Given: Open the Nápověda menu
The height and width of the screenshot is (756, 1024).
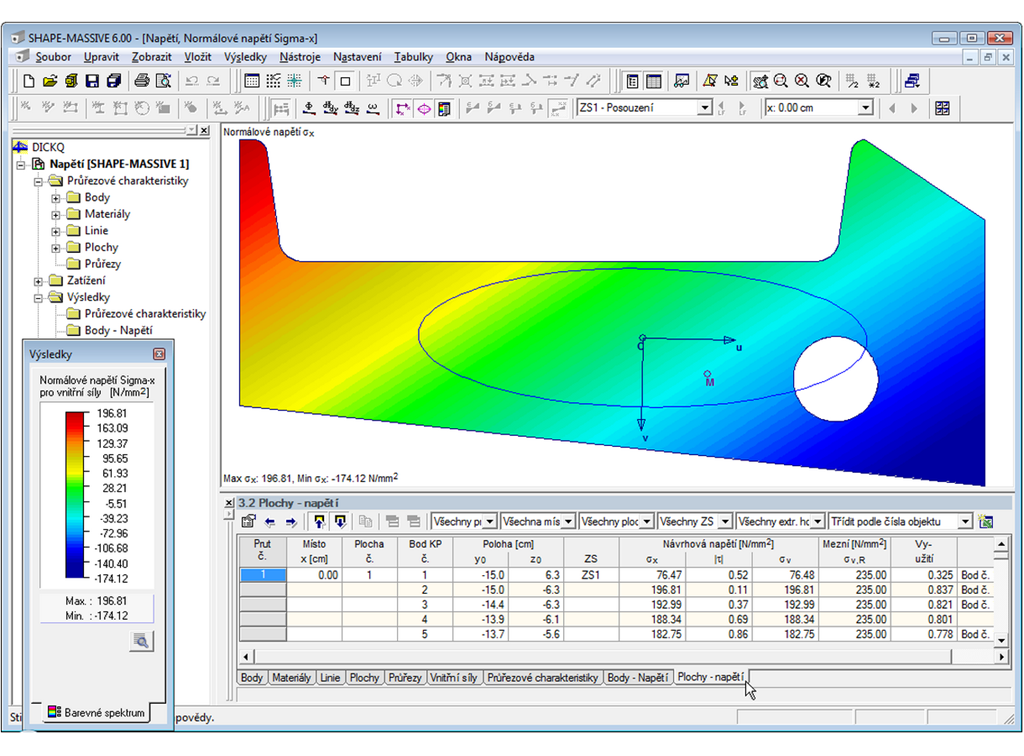Looking at the screenshot, I should click(x=509, y=57).
